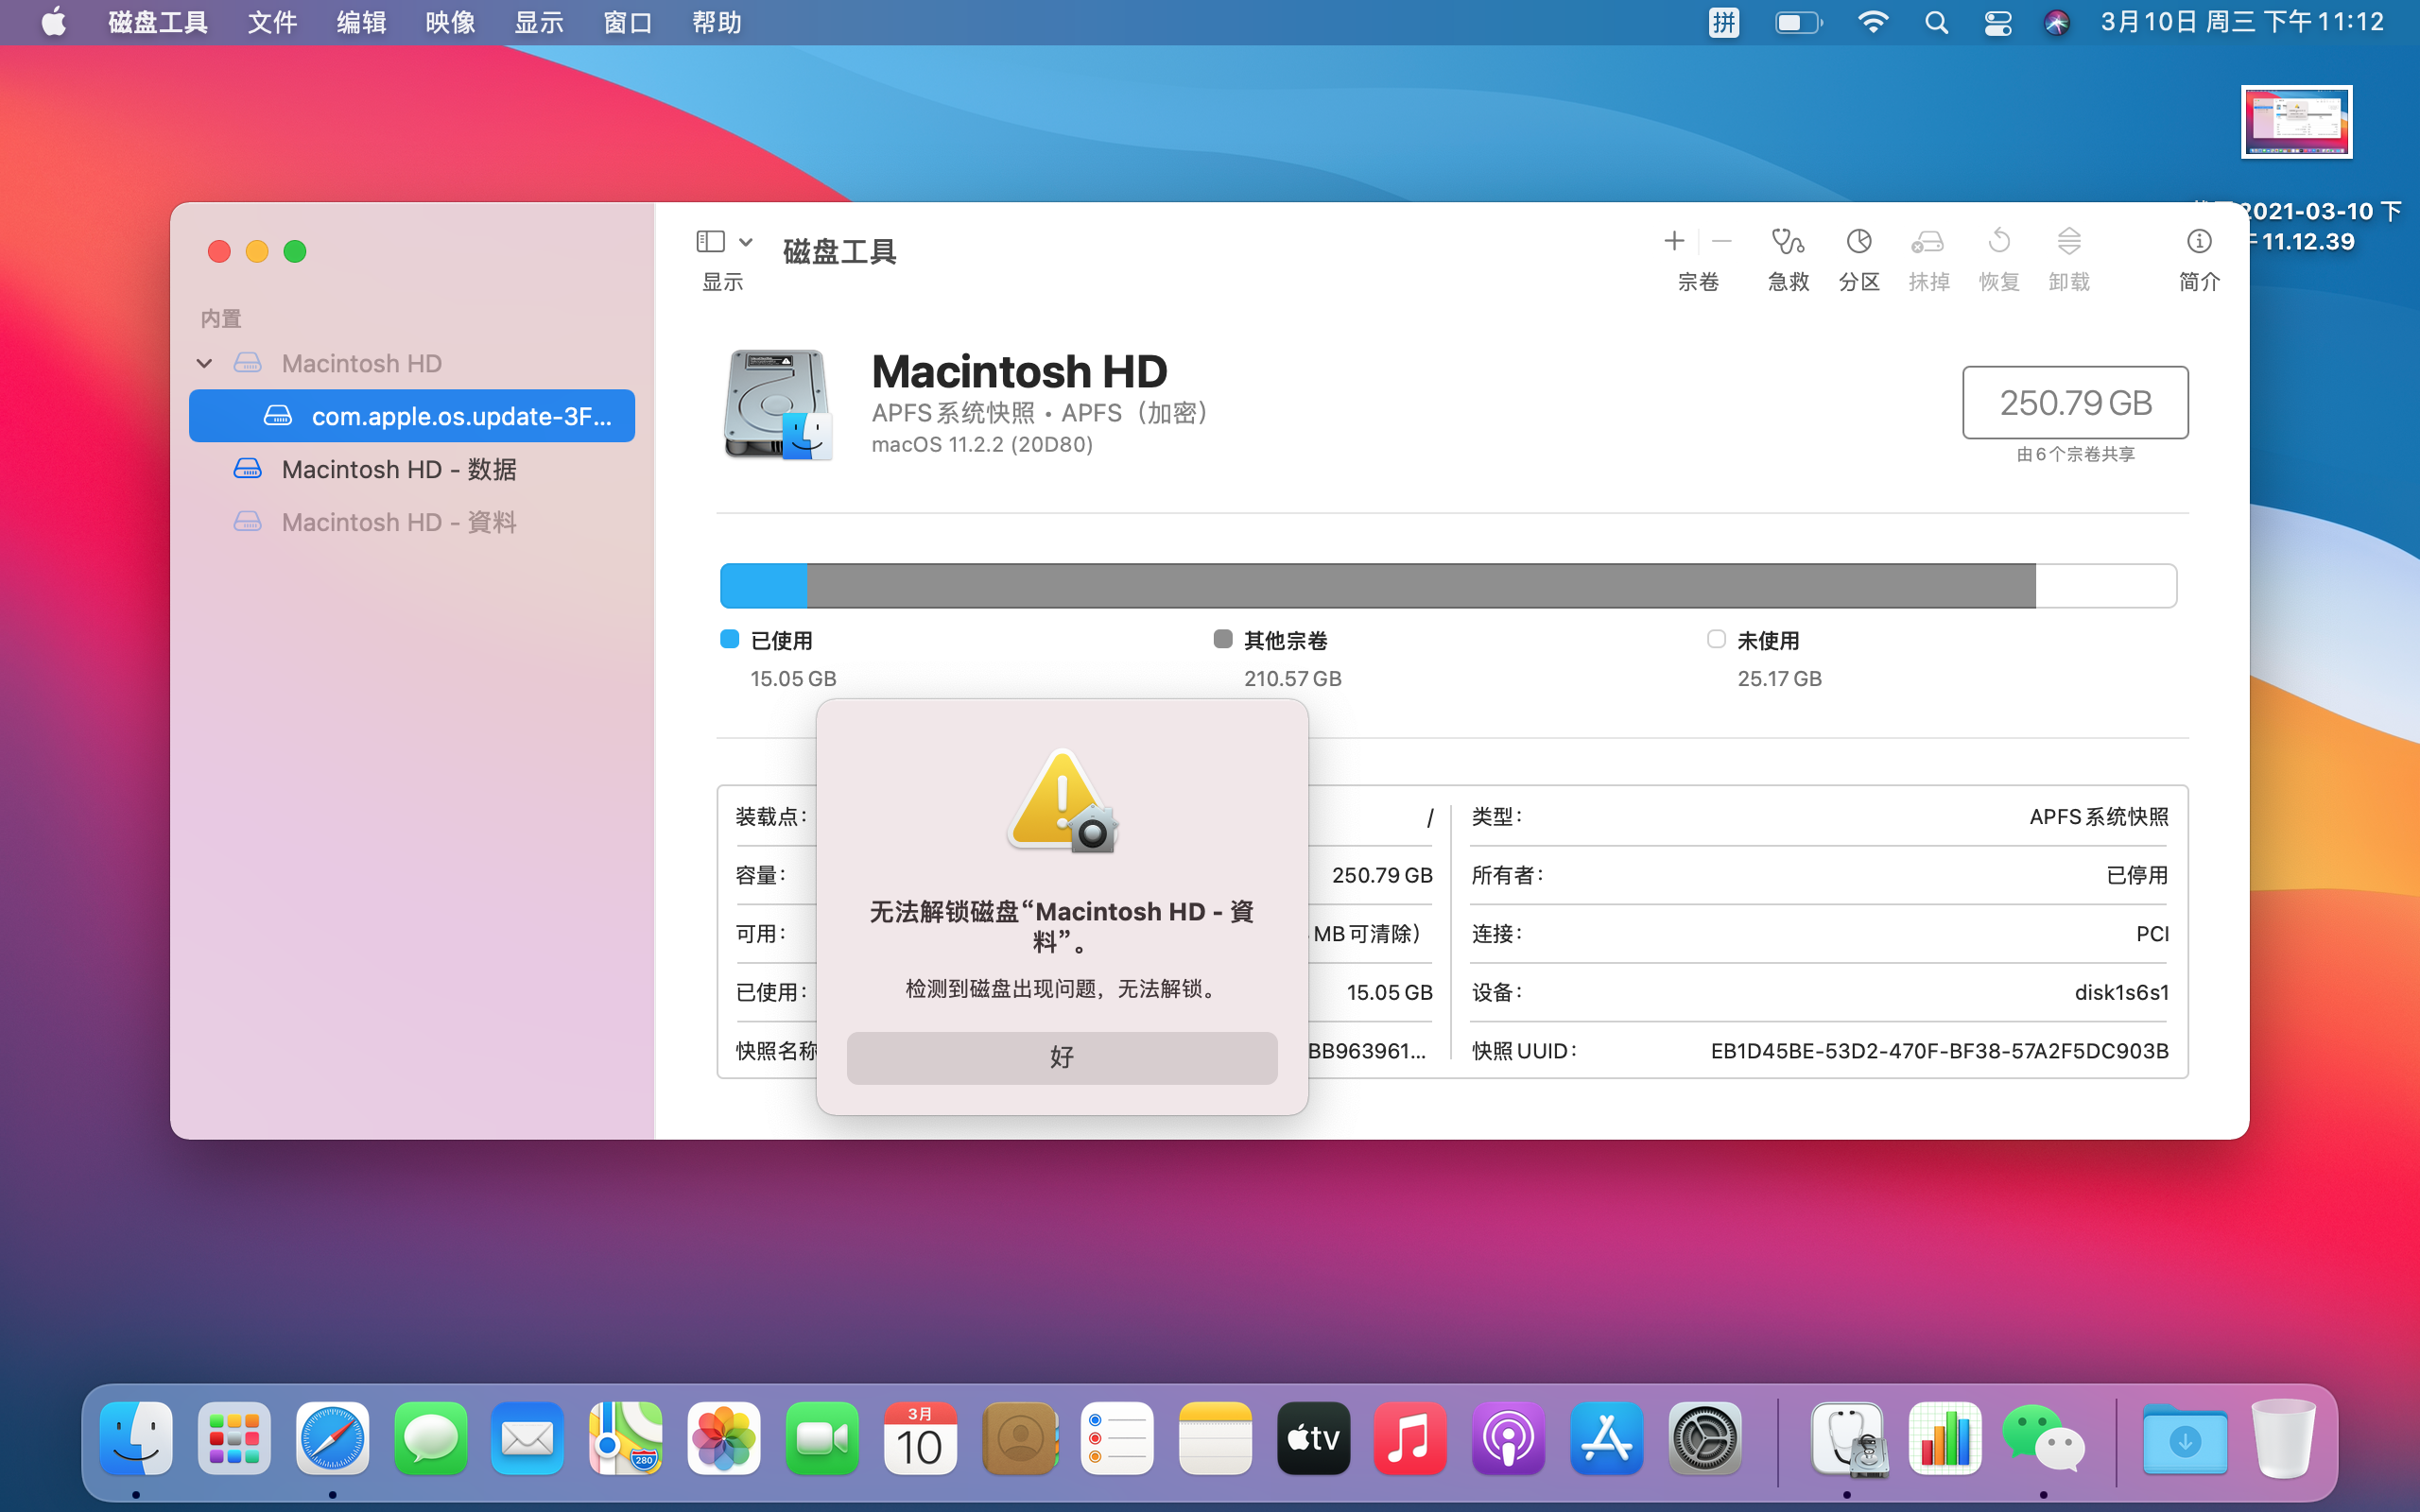Open the 映像 menu
This screenshot has height=1512, width=2420.
click(450, 22)
